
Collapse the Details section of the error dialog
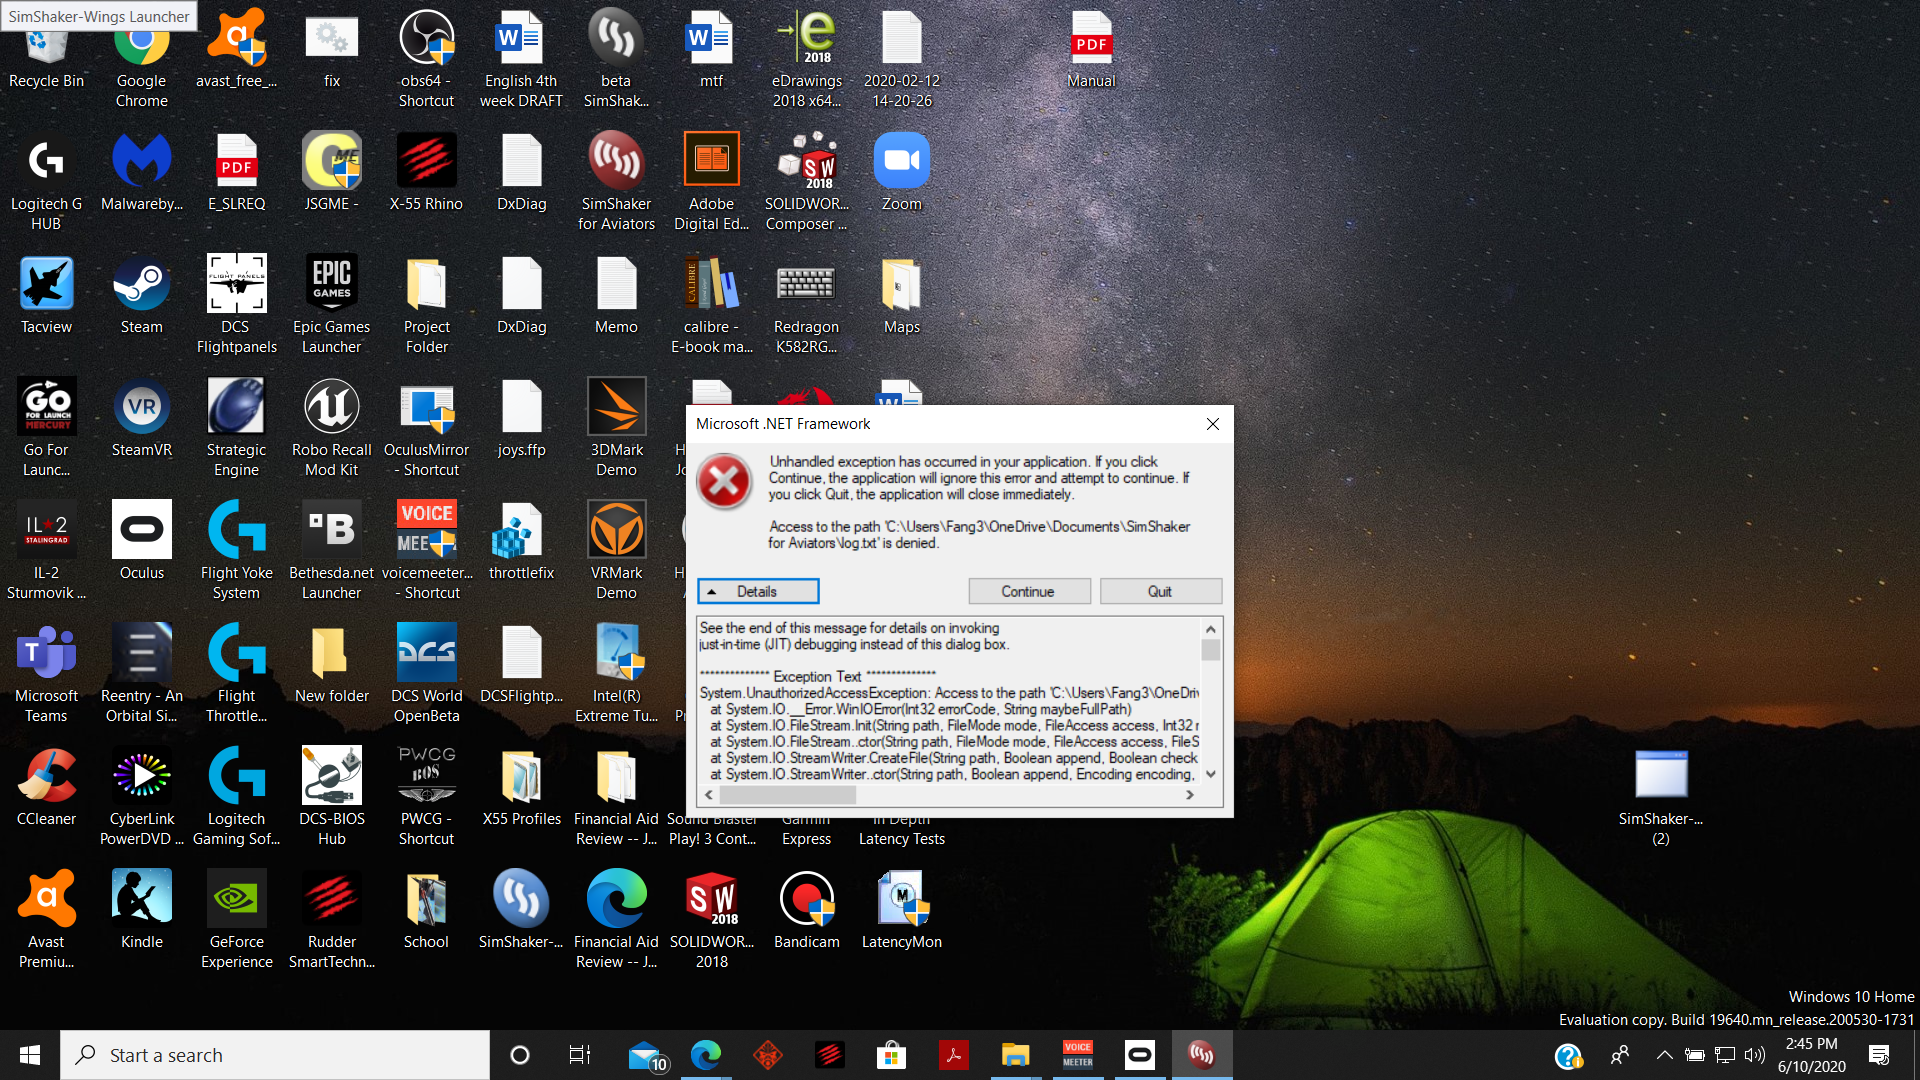pyautogui.click(x=758, y=591)
